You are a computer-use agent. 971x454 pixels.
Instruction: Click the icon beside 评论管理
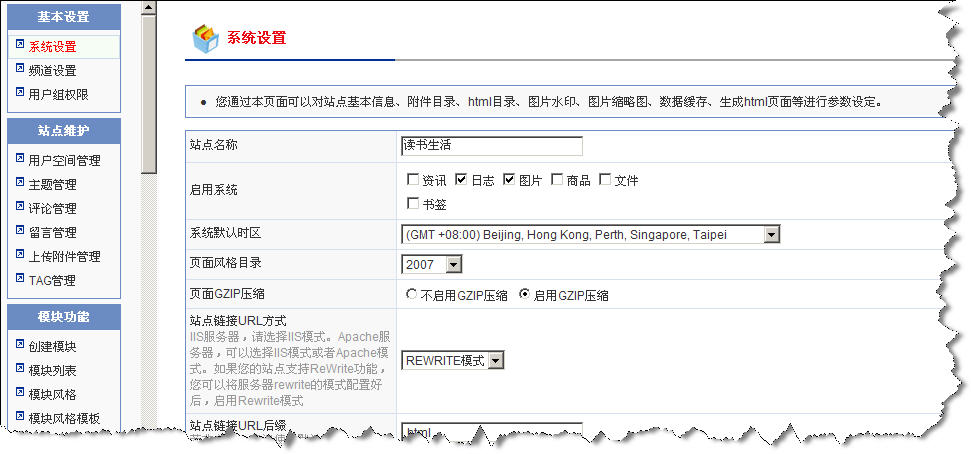tap(20, 207)
